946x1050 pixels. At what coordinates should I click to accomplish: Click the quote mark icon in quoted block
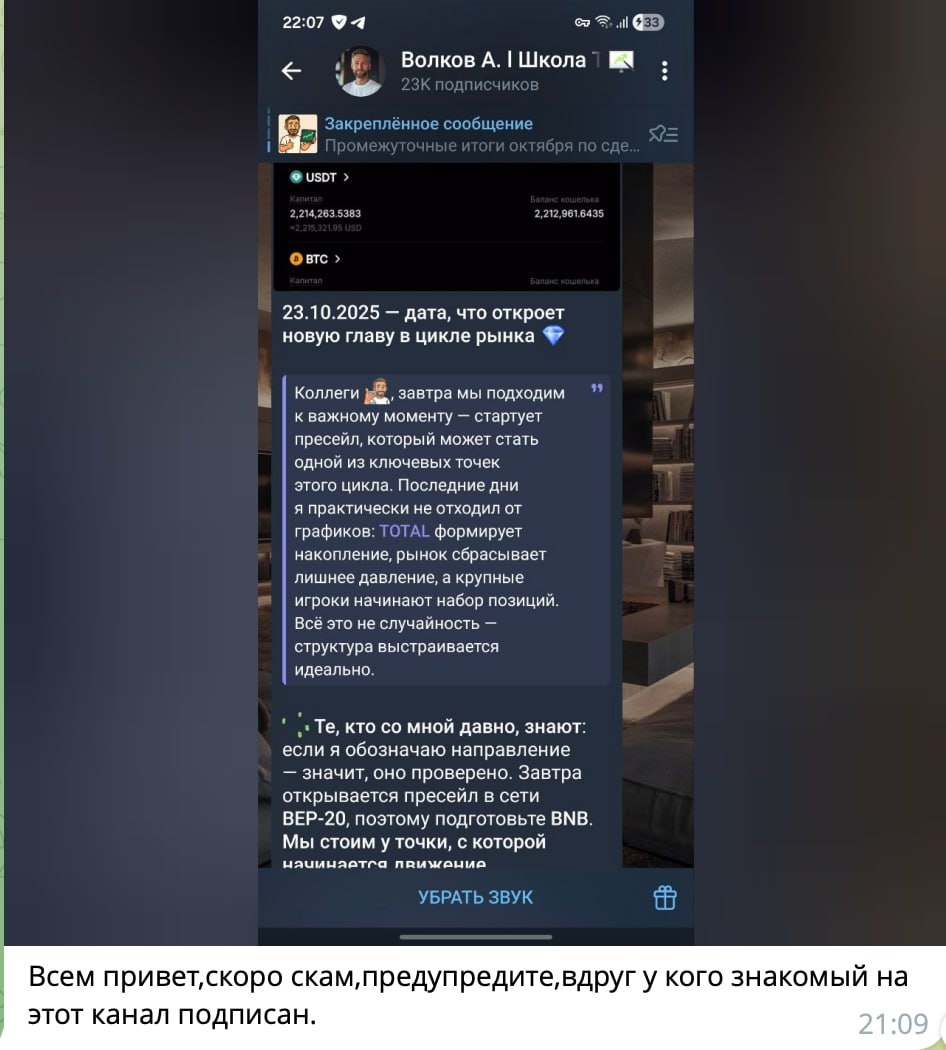pyautogui.click(x=597, y=388)
